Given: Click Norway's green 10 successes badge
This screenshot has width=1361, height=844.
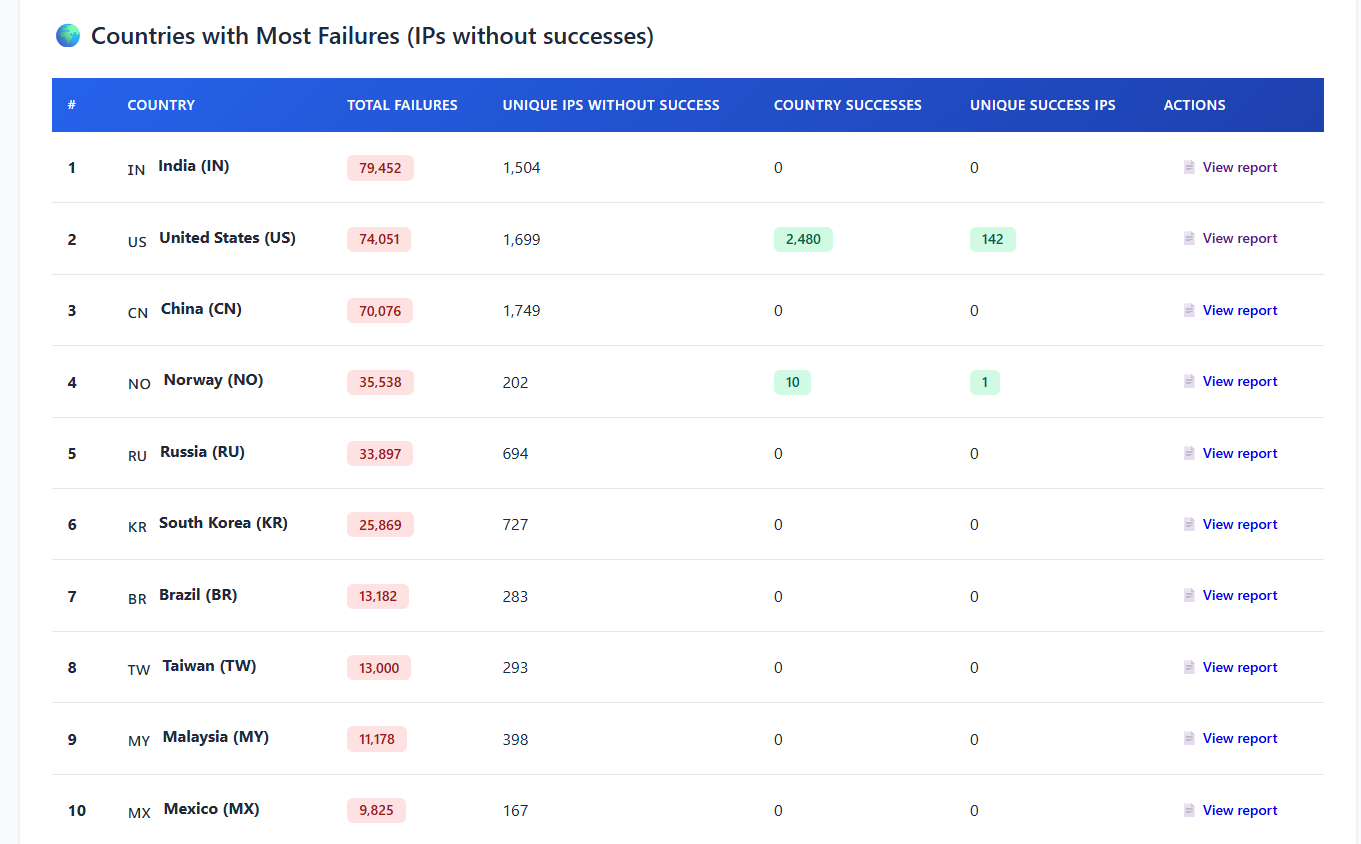Looking at the screenshot, I should (x=792, y=382).
